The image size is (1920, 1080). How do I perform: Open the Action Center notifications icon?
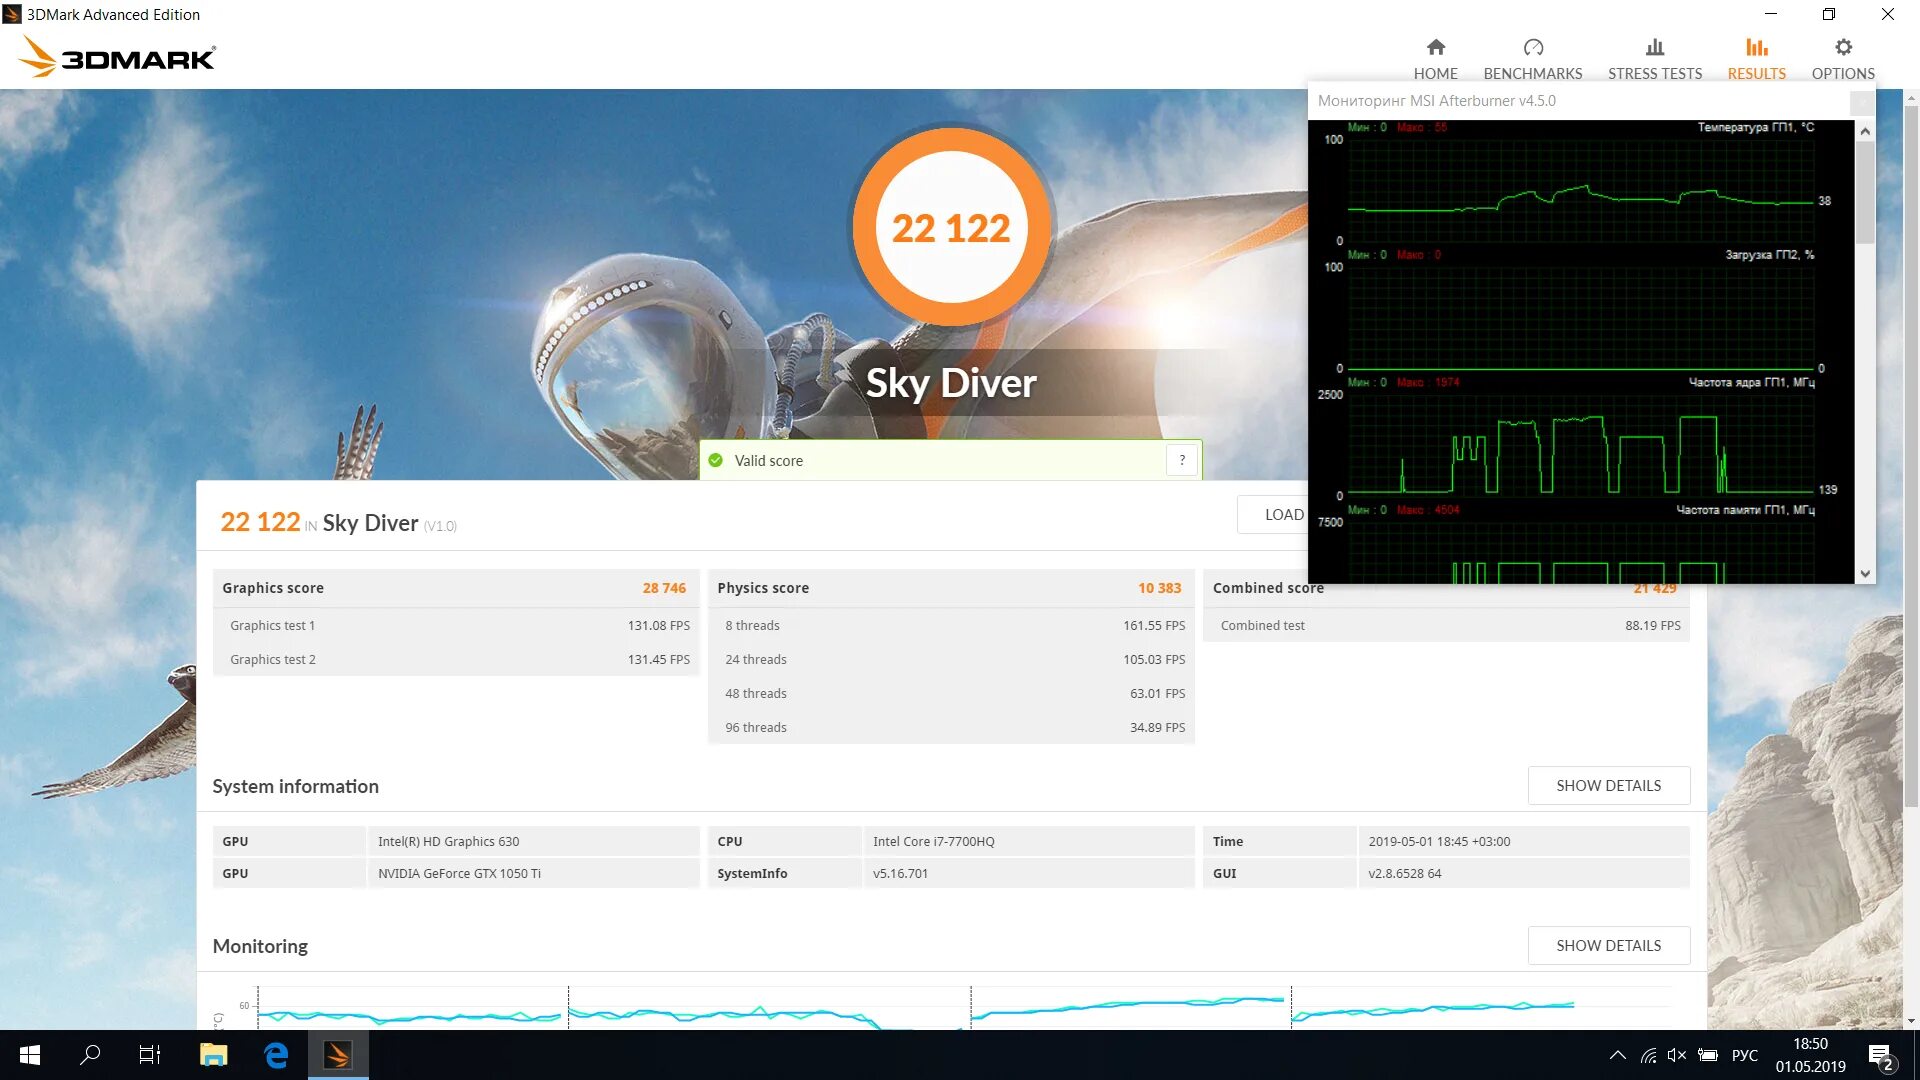[1880, 1056]
